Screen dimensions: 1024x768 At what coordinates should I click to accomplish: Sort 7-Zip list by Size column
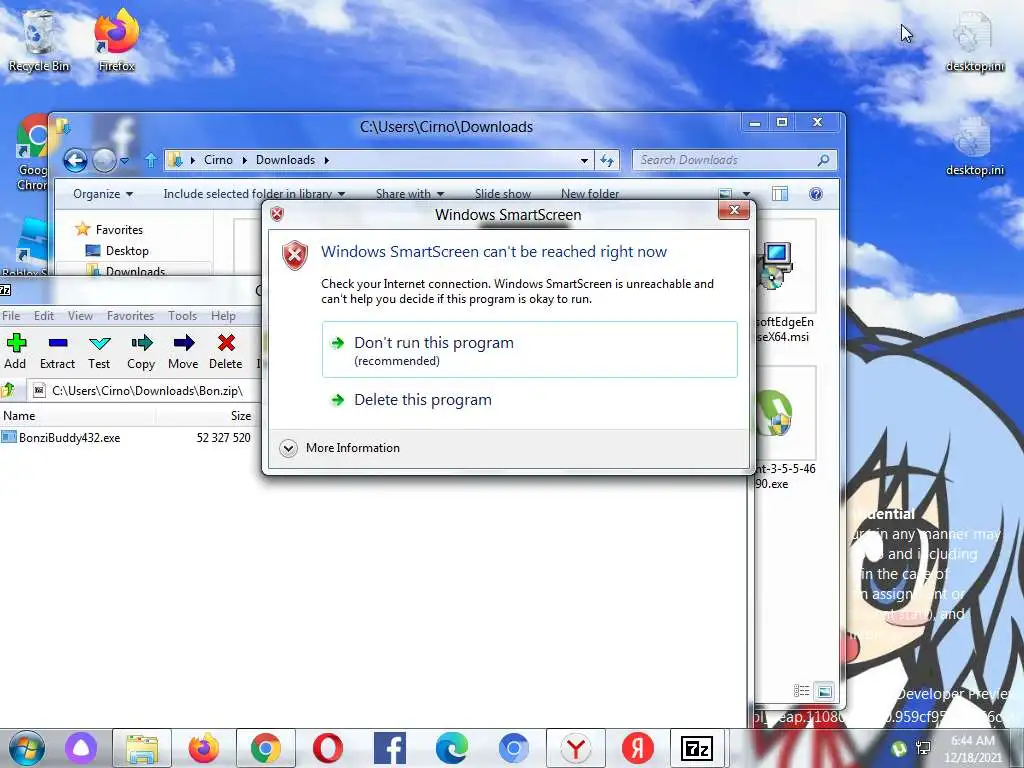click(x=240, y=415)
